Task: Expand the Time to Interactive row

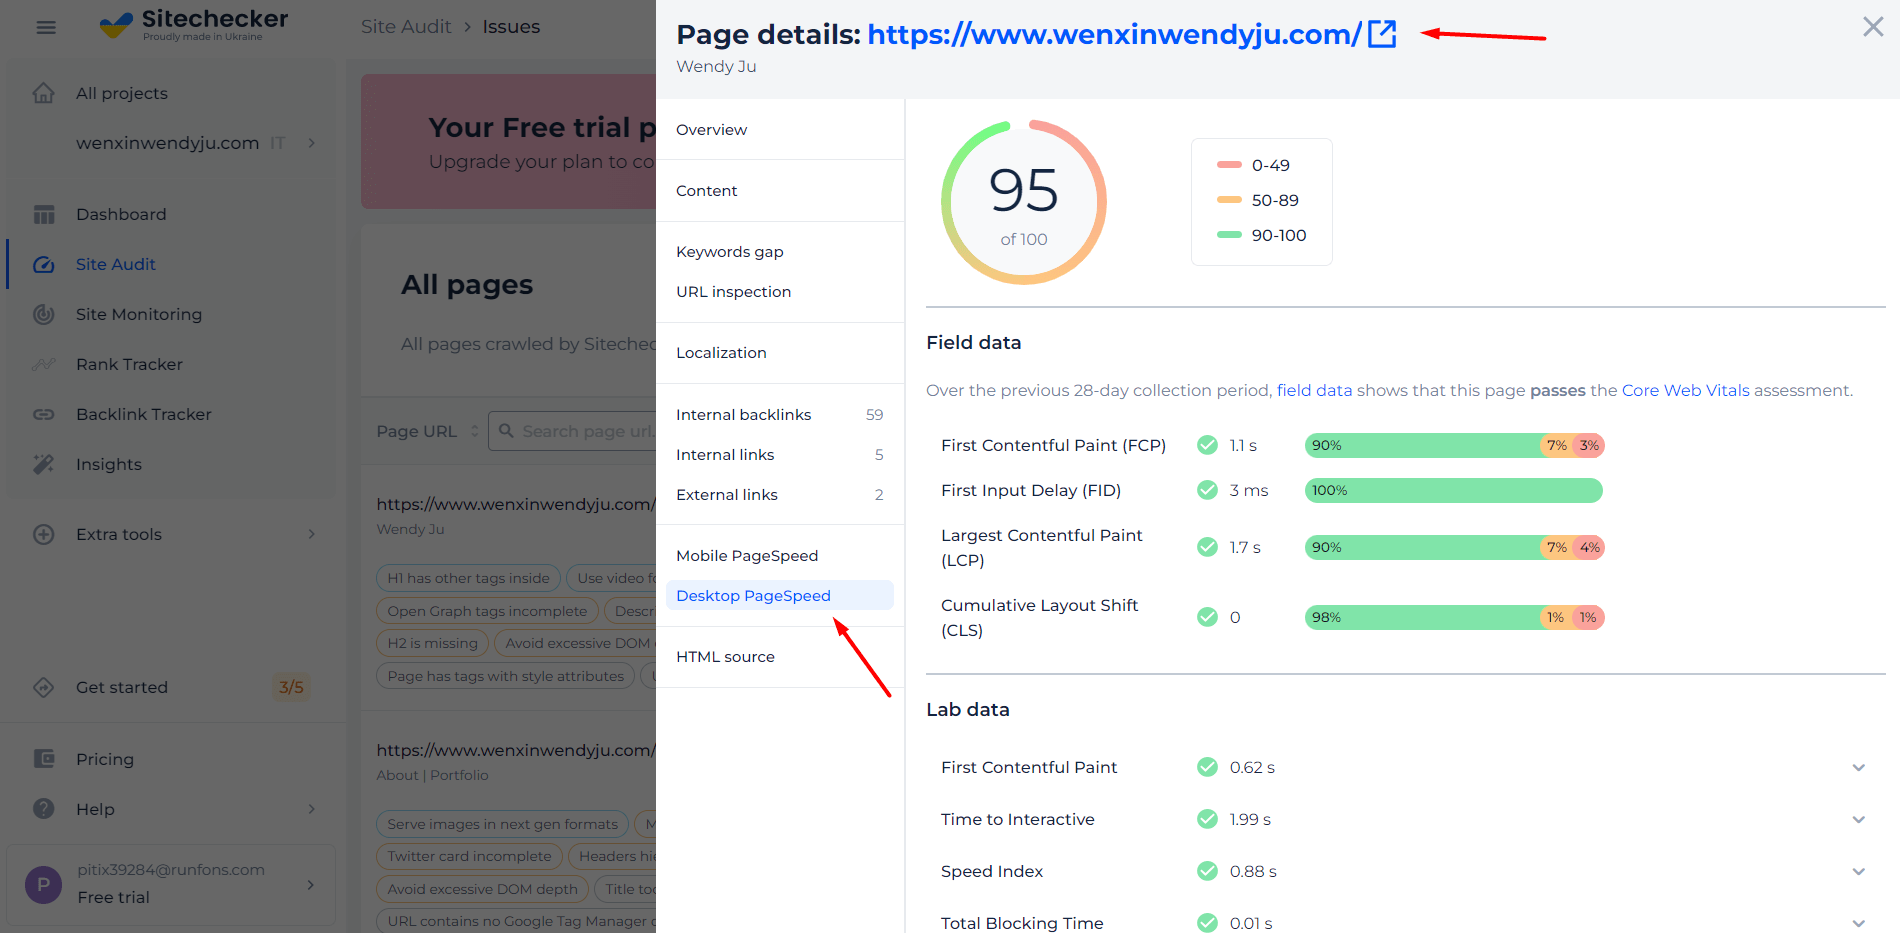Action: pos(1859,820)
